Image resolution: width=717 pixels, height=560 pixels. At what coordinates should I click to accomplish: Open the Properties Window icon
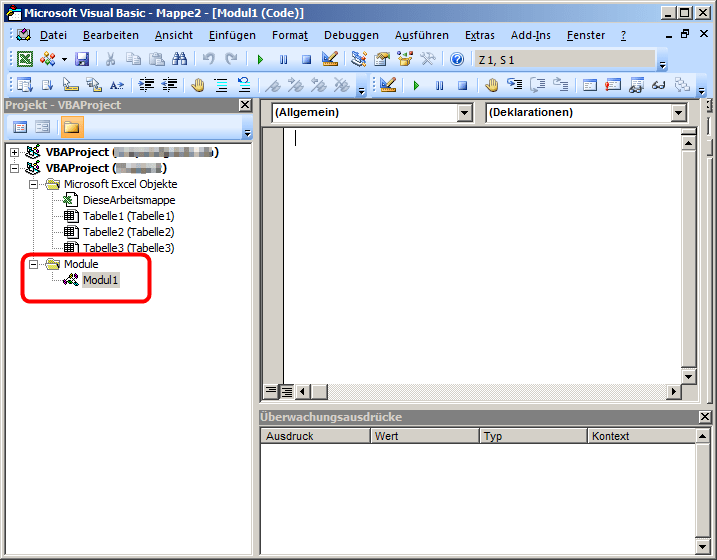click(x=382, y=59)
